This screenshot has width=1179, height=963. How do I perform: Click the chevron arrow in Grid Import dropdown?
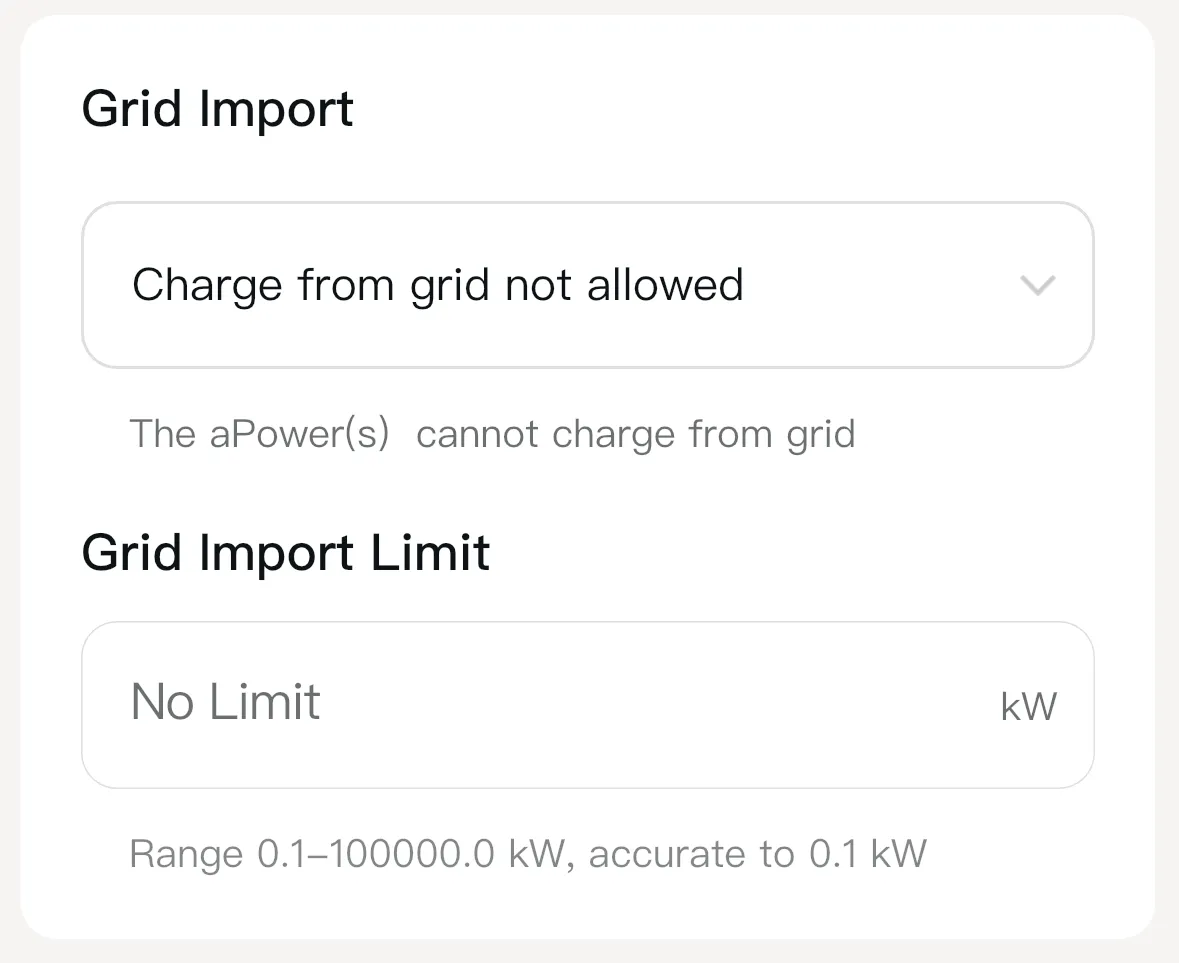pyautogui.click(x=1037, y=286)
